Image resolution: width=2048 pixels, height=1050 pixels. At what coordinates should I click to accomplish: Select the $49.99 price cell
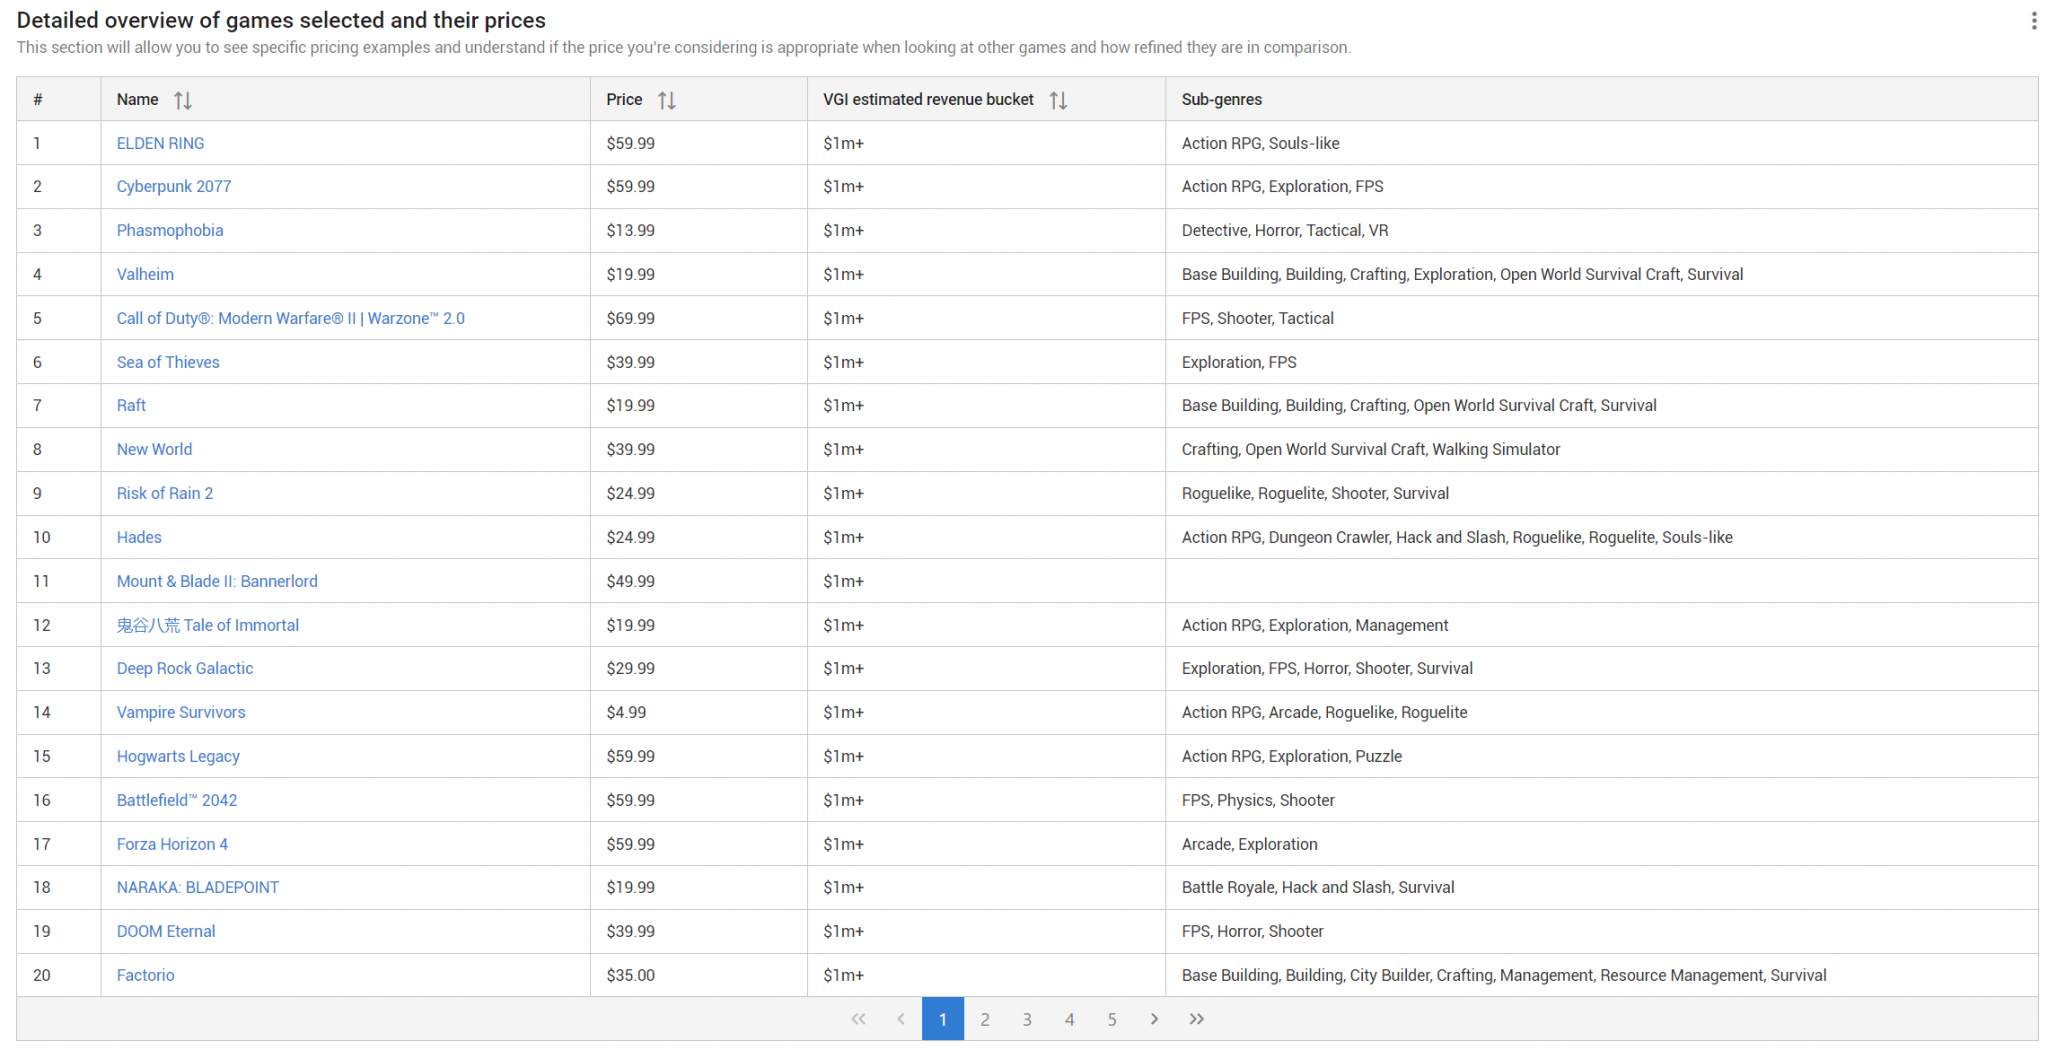point(699,581)
